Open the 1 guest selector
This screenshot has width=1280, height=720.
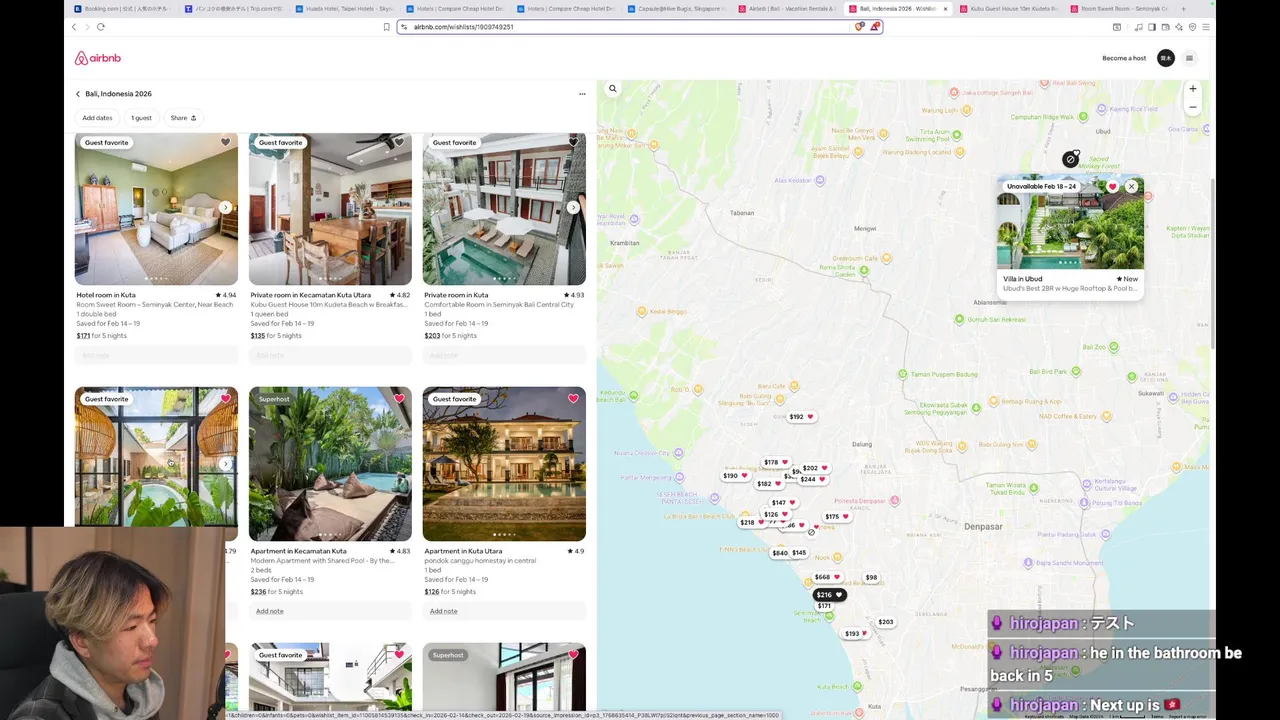[142, 118]
